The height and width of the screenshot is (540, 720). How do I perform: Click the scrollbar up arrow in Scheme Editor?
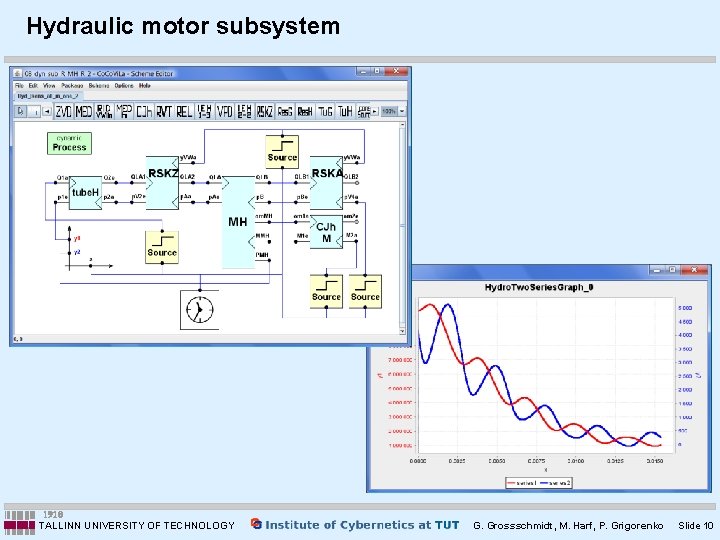point(402,125)
